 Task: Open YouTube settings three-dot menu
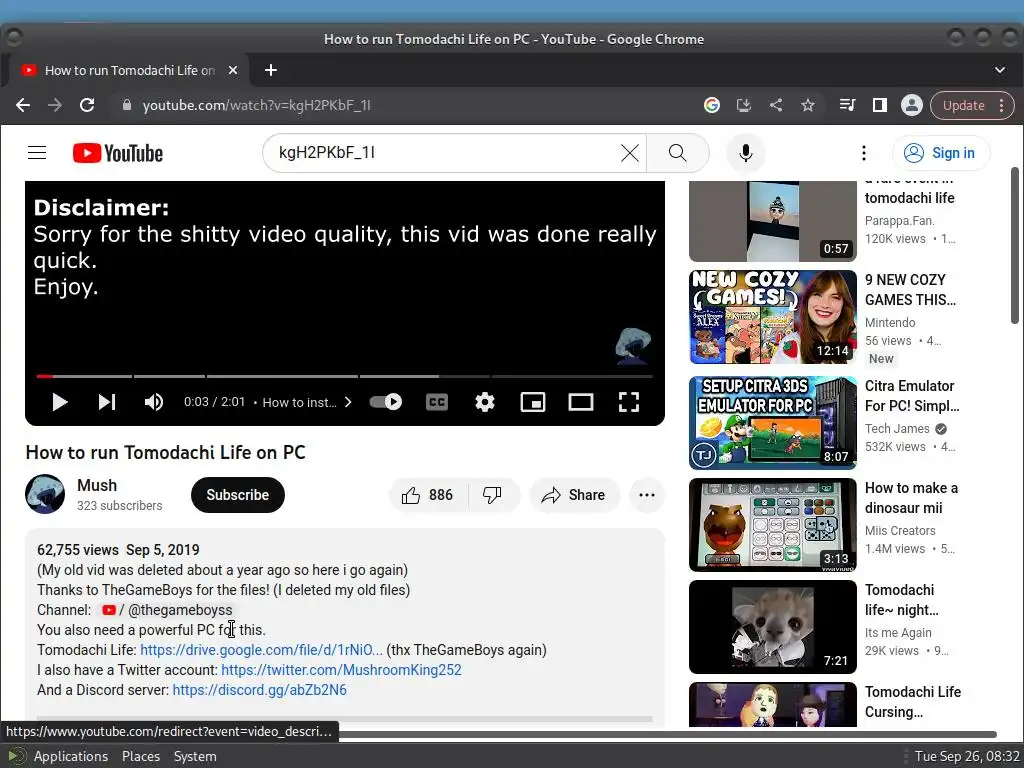click(x=863, y=153)
